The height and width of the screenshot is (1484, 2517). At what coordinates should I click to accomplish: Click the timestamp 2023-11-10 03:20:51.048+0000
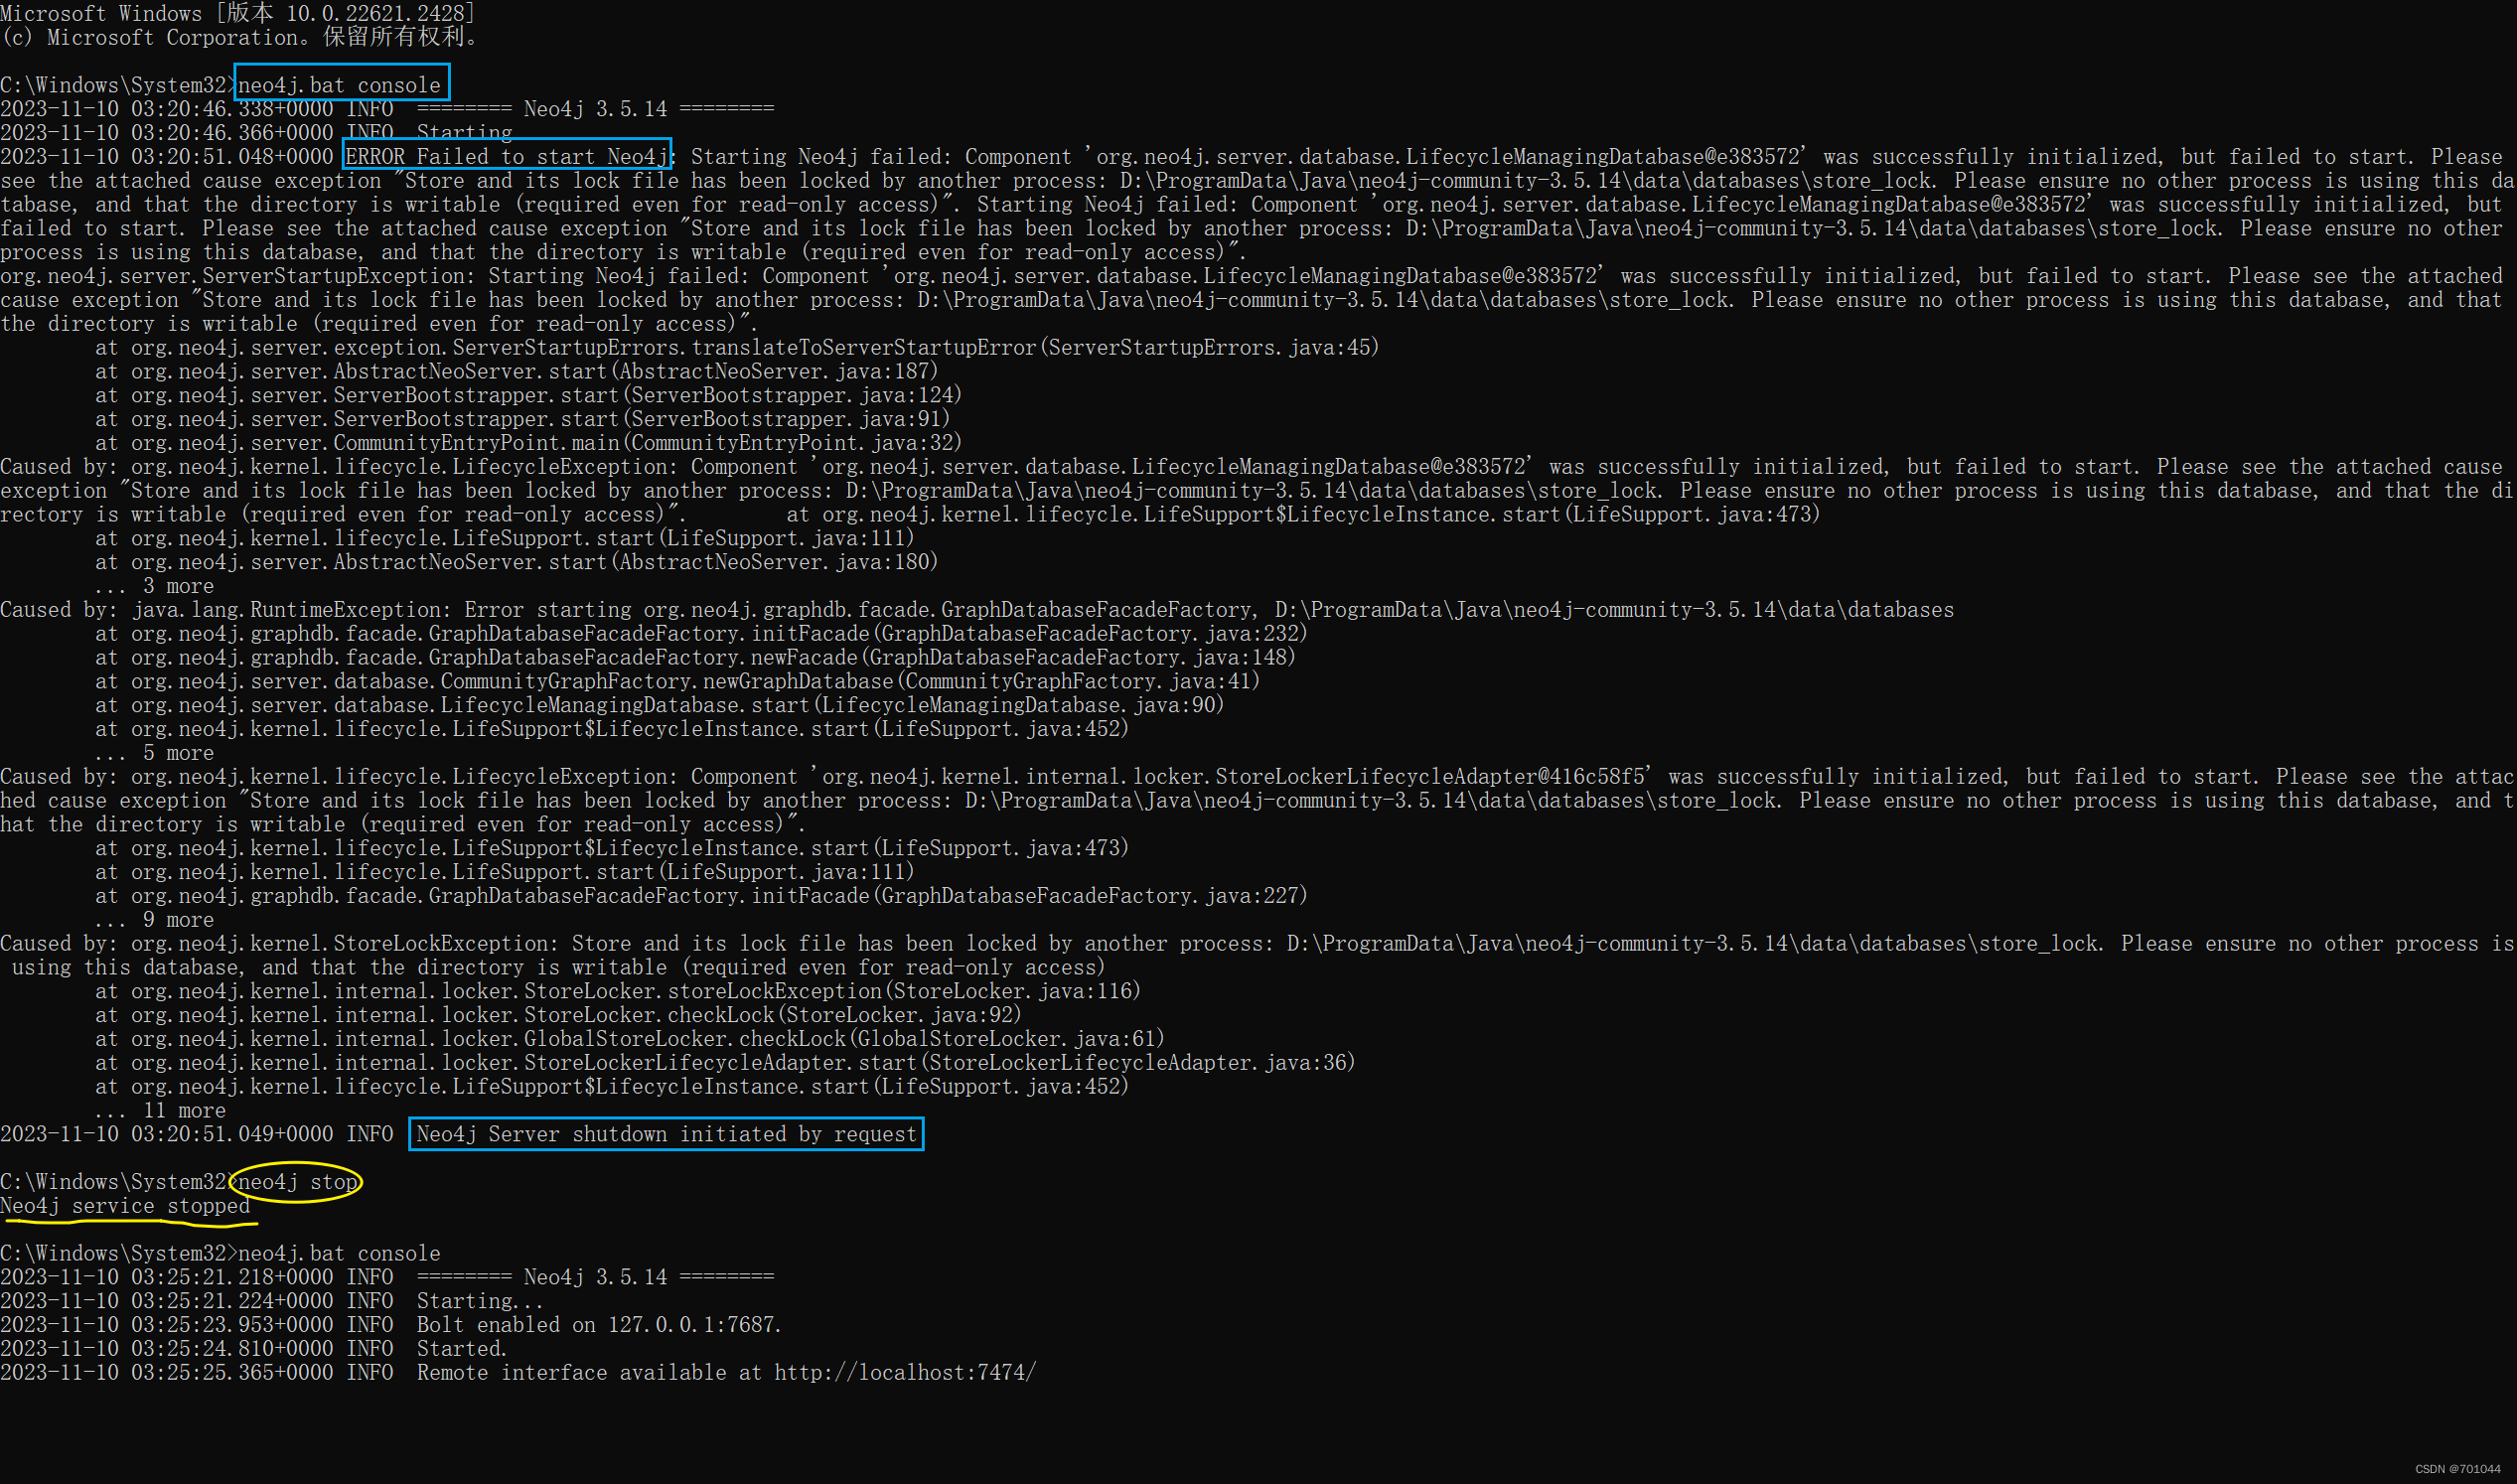167,156
